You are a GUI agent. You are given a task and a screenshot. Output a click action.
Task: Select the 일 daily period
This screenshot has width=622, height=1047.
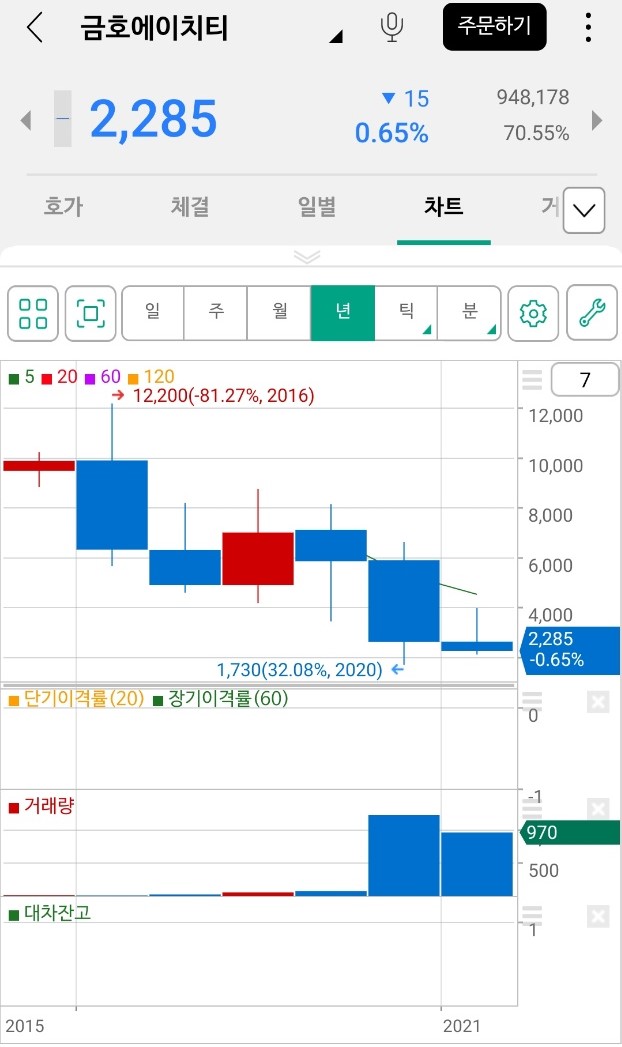click(152, 313)
